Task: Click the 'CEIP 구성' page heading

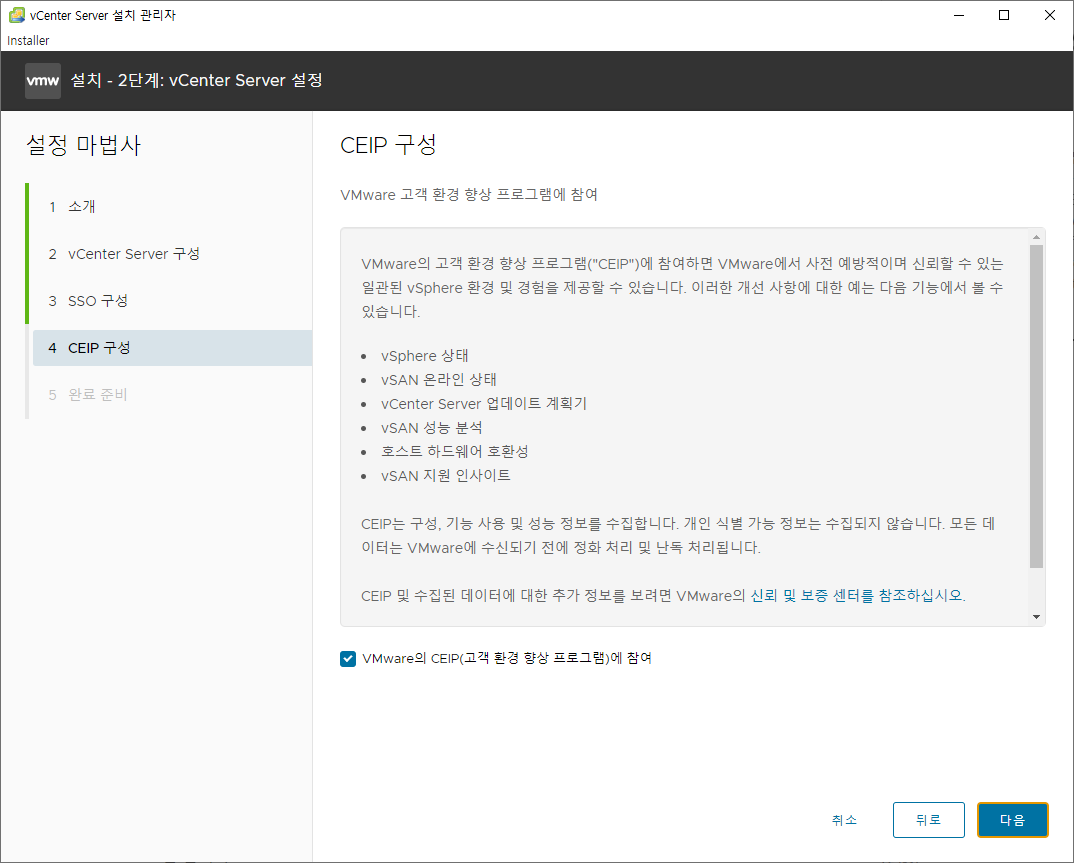Action: 388,145
